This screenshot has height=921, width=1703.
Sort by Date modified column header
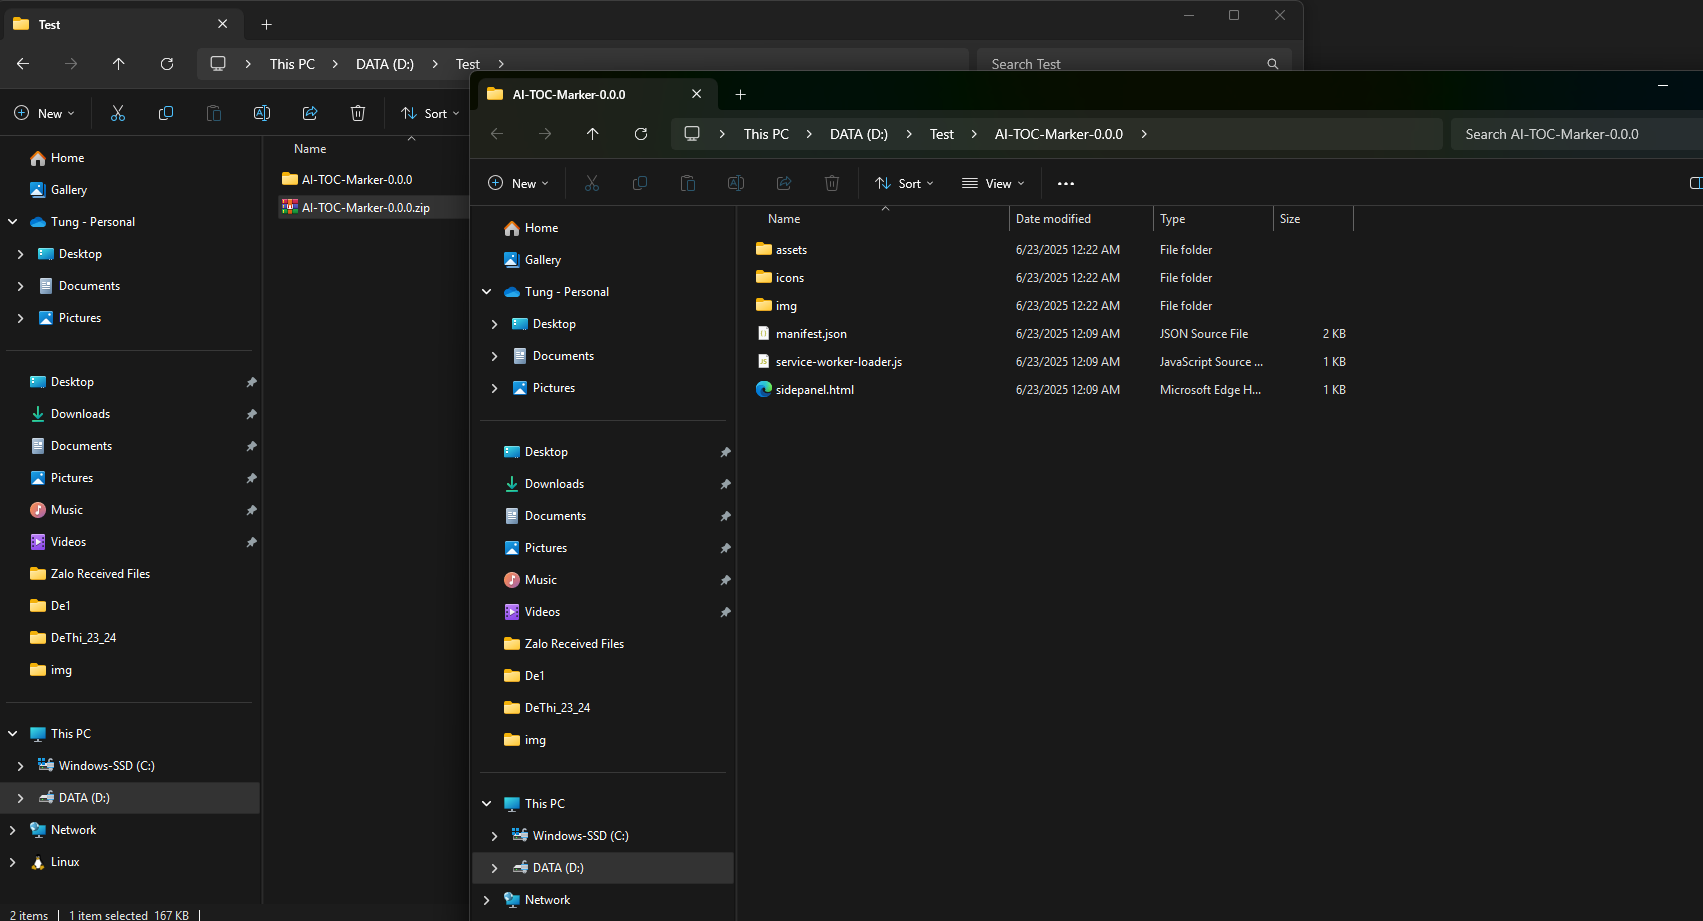(x=1053, y=219)
